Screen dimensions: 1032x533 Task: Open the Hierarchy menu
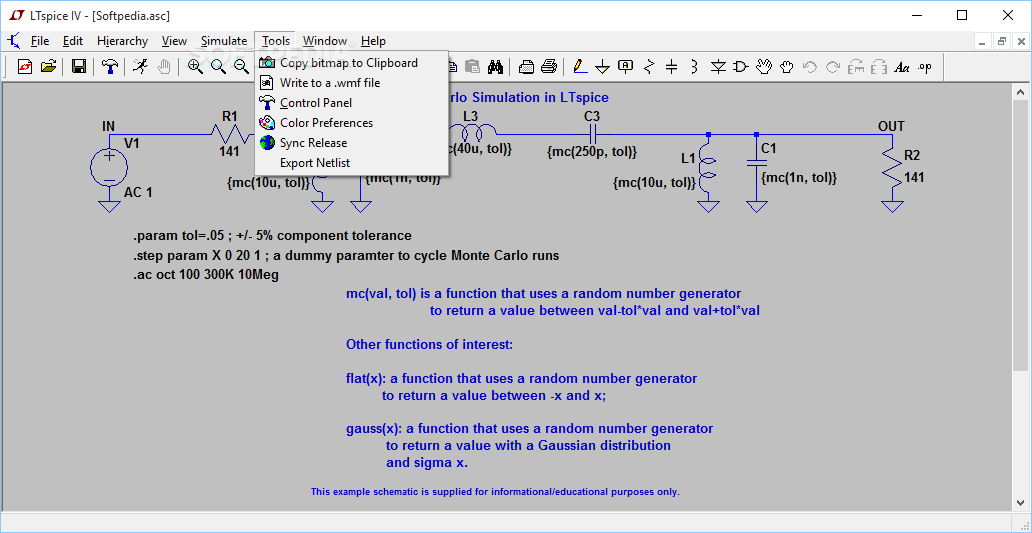122,41
